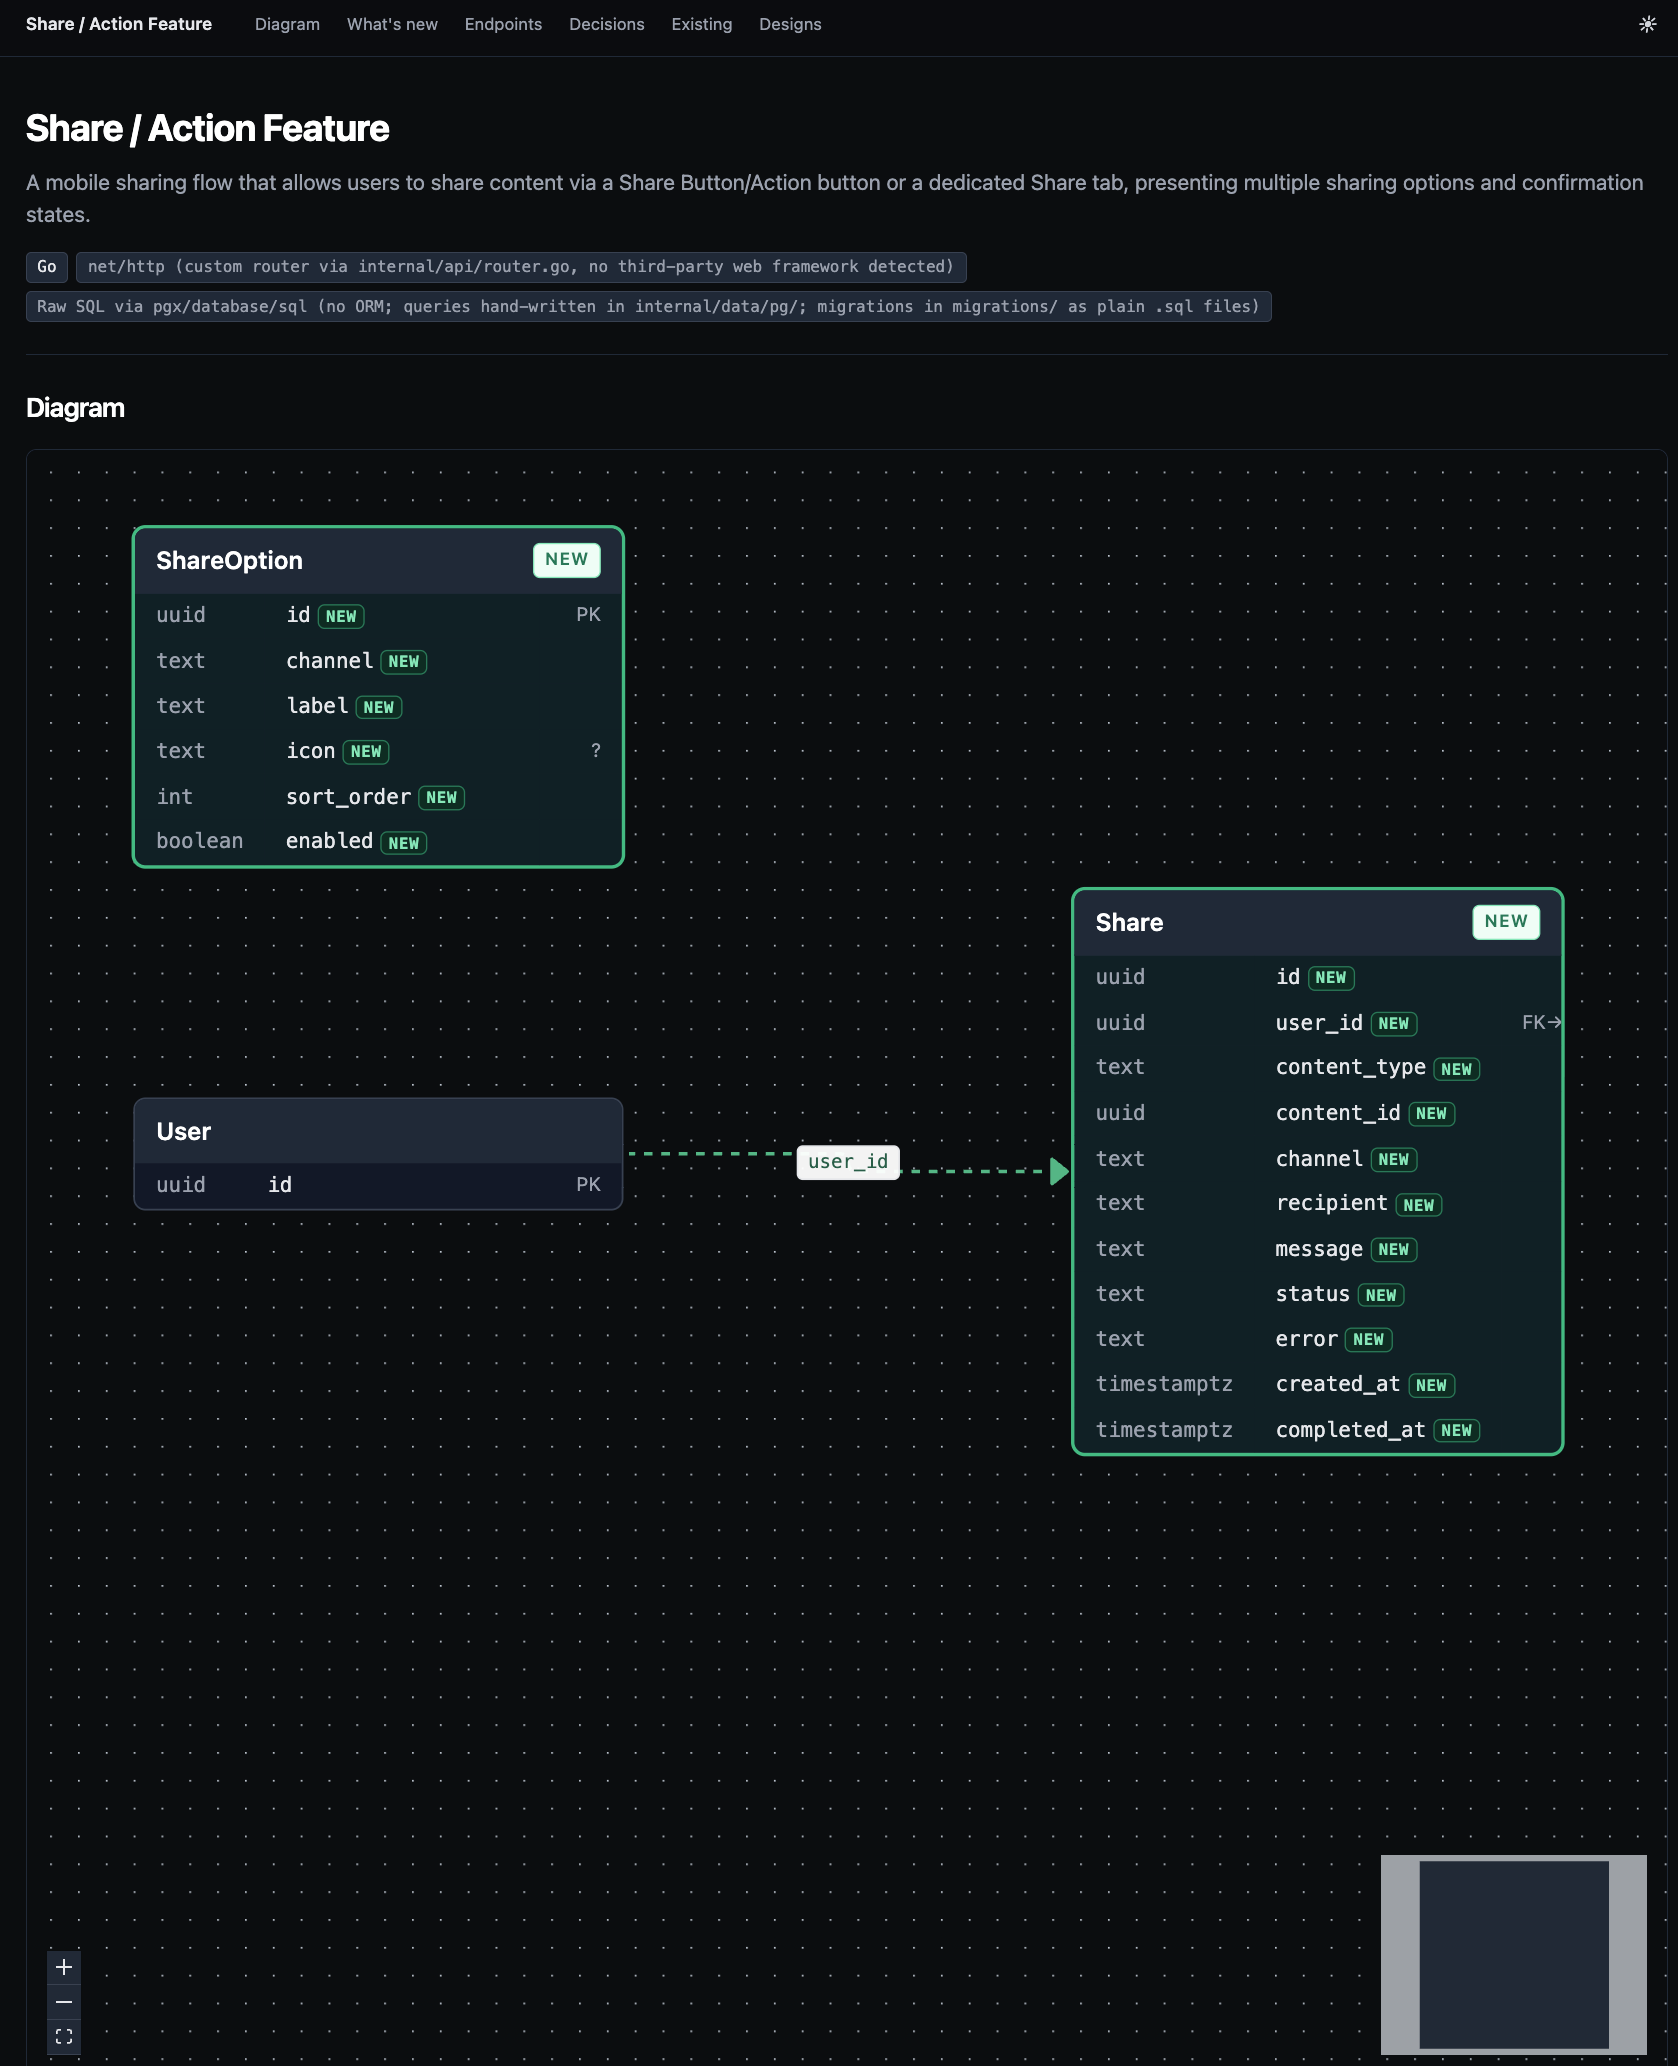Click the green arrowhead of the user_id edge
This screenshot has width=1678, height=2066.
(x=1060, y=1171)
